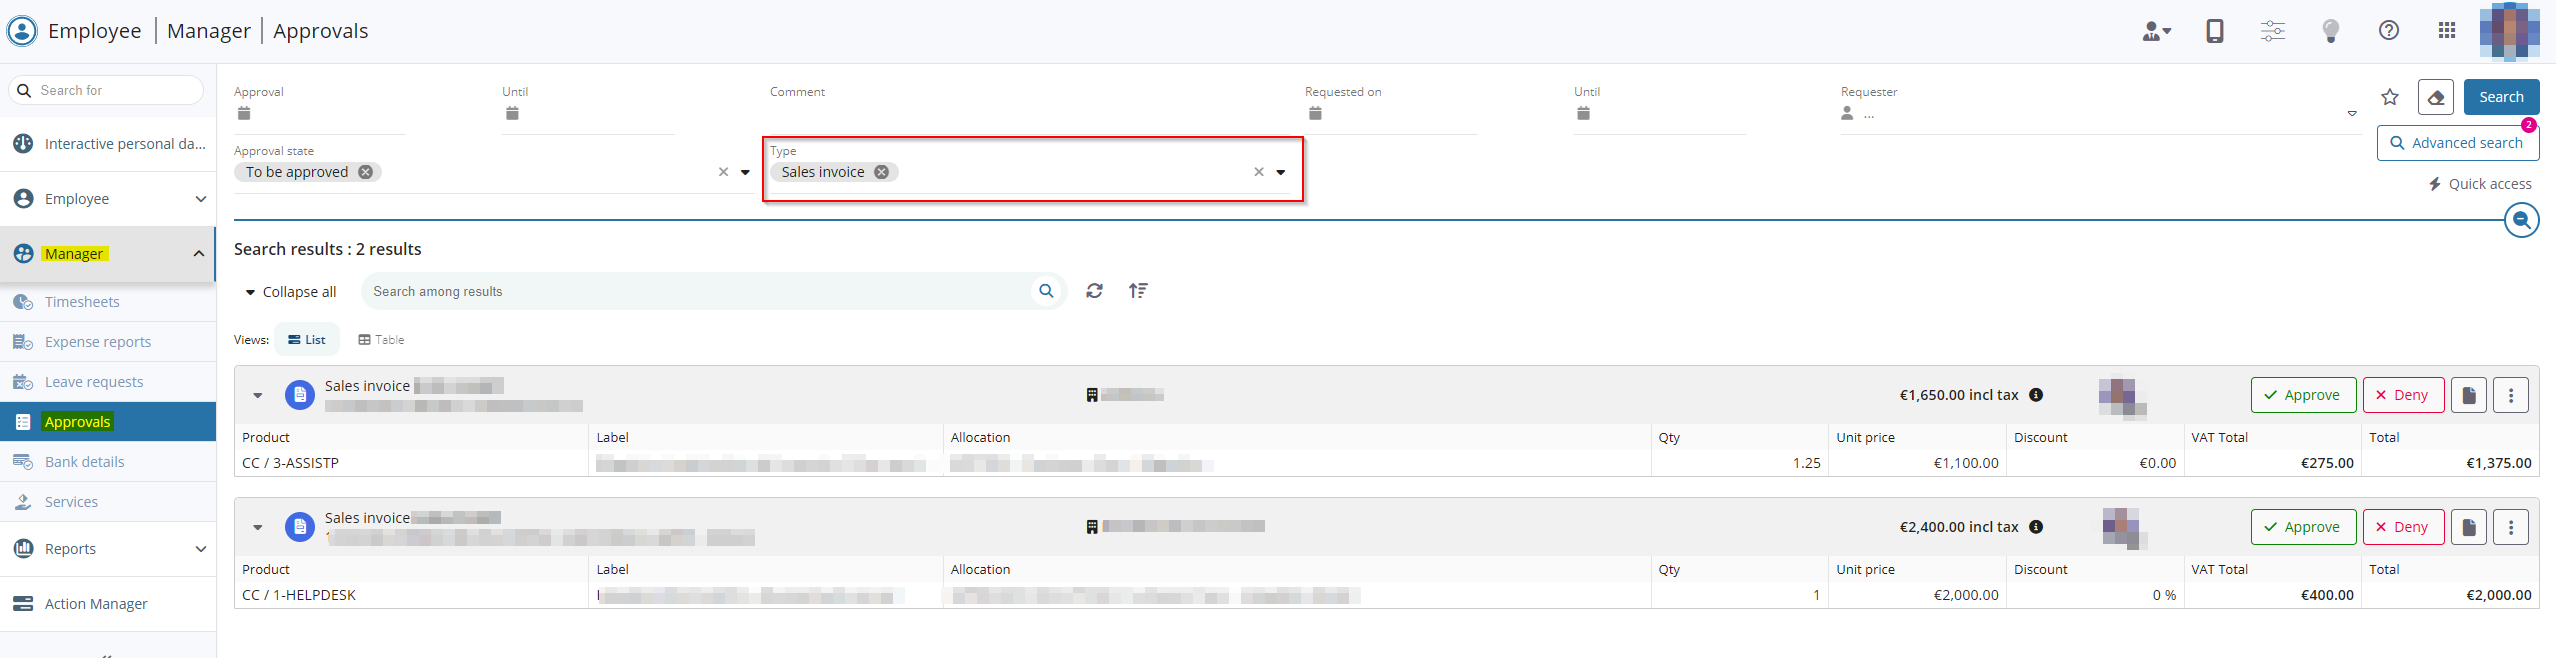Deny the €2,400.00 sales invoice
Screen dimensions: 2556x658
click(x=2402, y=527)
